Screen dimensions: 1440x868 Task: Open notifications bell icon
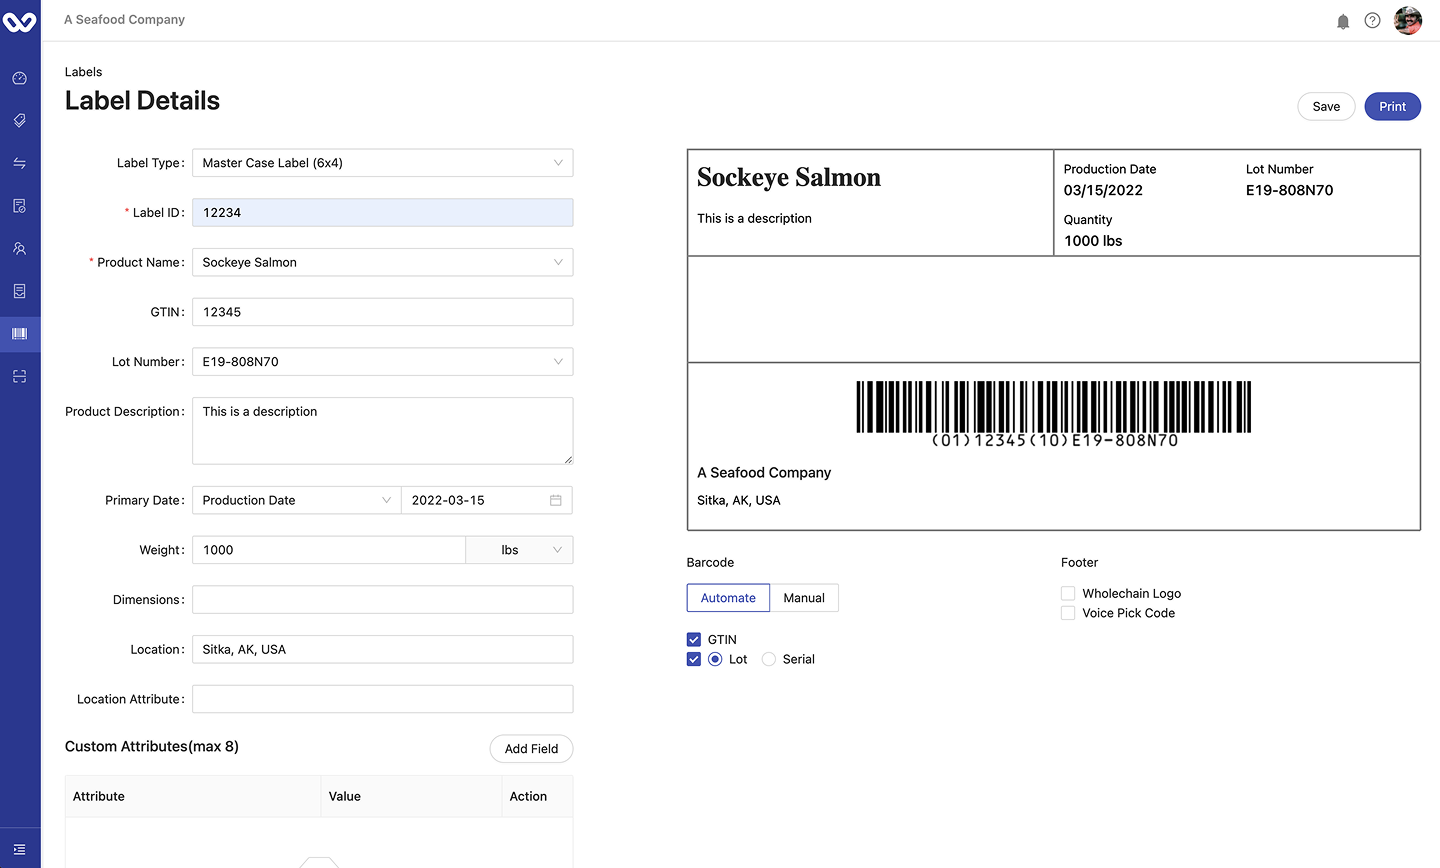1343,21
